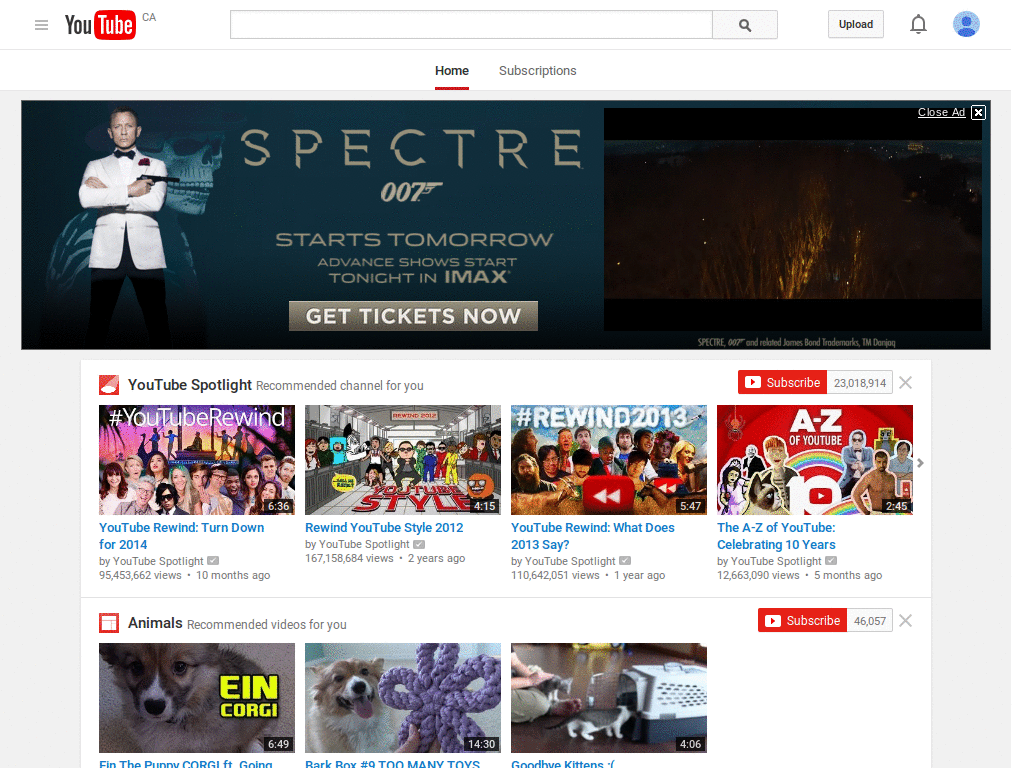Open 'YouTube Rewind: What Does 2013 Say?' title
Viewport: 1024px width, 768px height.
coord(593,536)
